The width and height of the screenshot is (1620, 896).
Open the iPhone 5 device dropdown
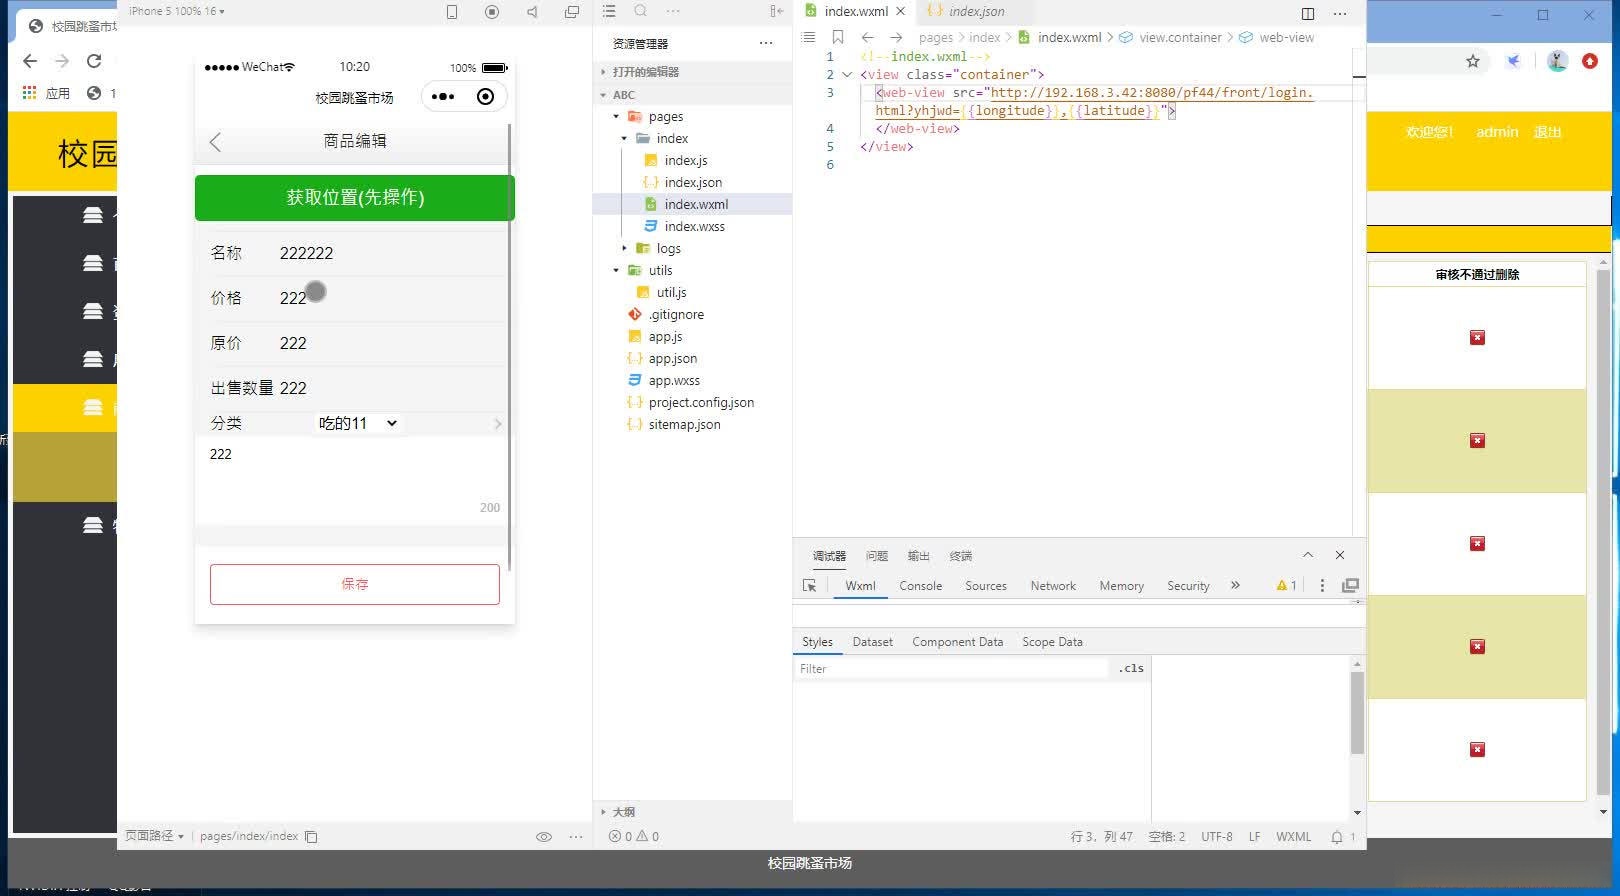pyautogui.click(x=177, y=11)
